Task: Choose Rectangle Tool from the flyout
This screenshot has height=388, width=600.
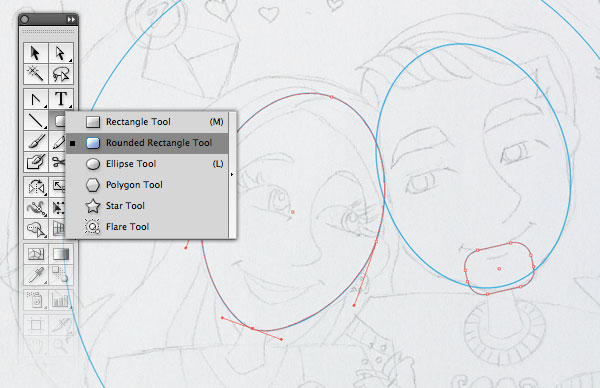Action: click(147, 122)
